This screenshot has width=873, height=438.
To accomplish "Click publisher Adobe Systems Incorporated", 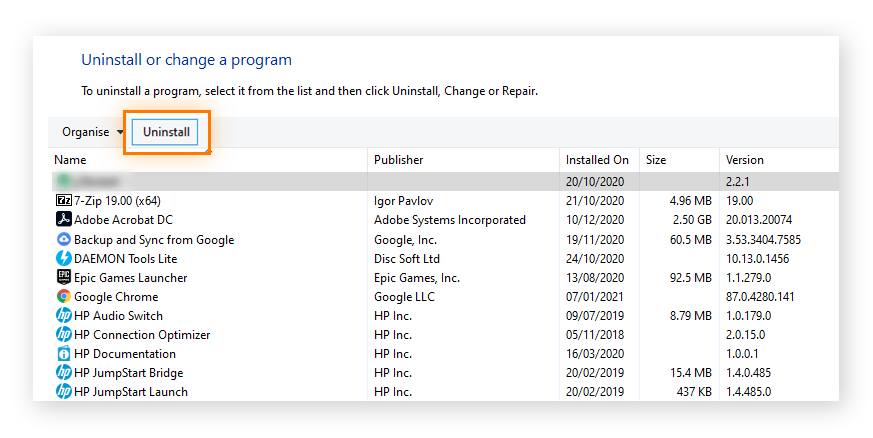I will (x=450, y=220).
